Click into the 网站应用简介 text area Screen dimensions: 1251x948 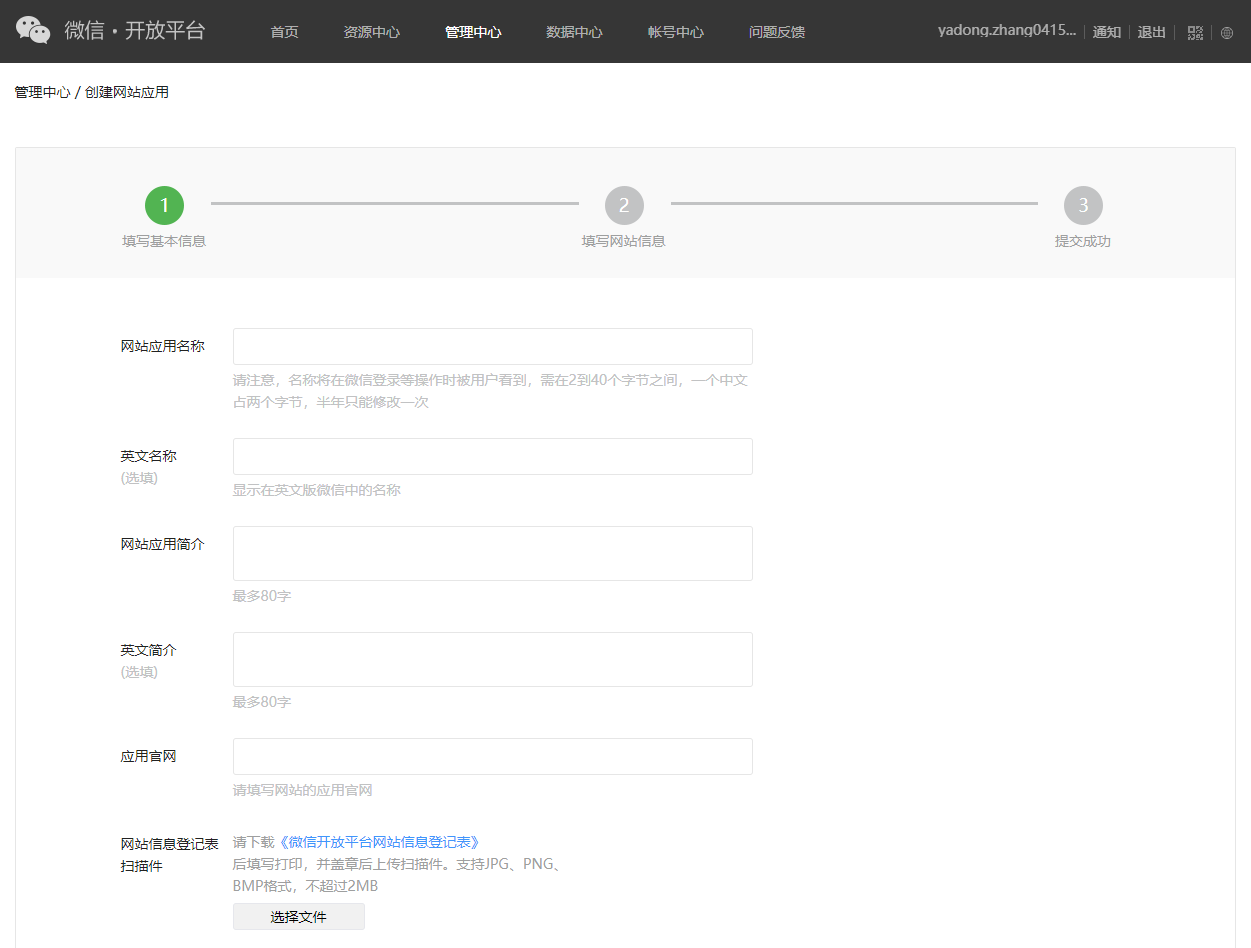click(492, 553)
